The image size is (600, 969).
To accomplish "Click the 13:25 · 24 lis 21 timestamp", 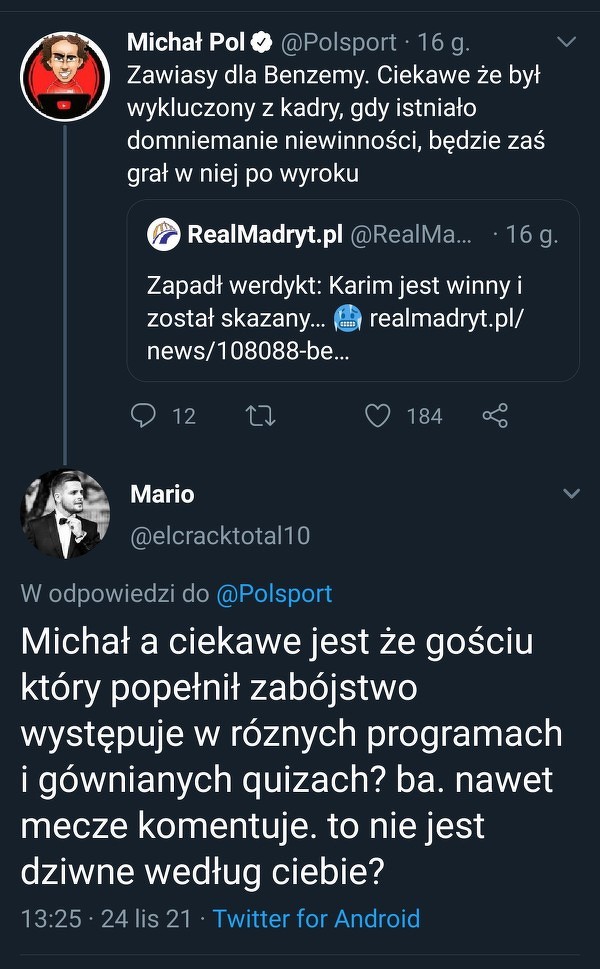I will pyautogui.click(x=105, y=918).
